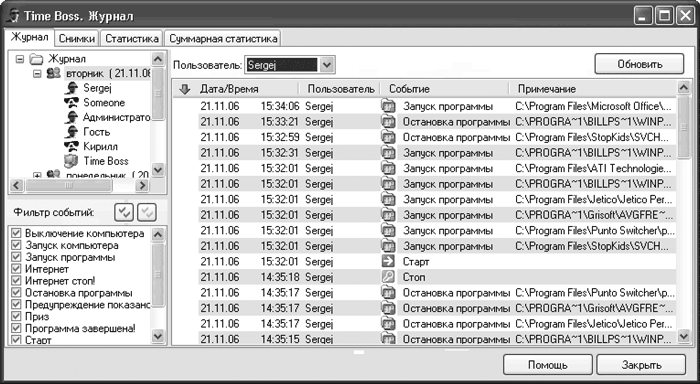The width and height of the screenshot is (700, 384).
Task: Toggle the Интернет стоп! checkbox
Action: (x=16, y=281)
